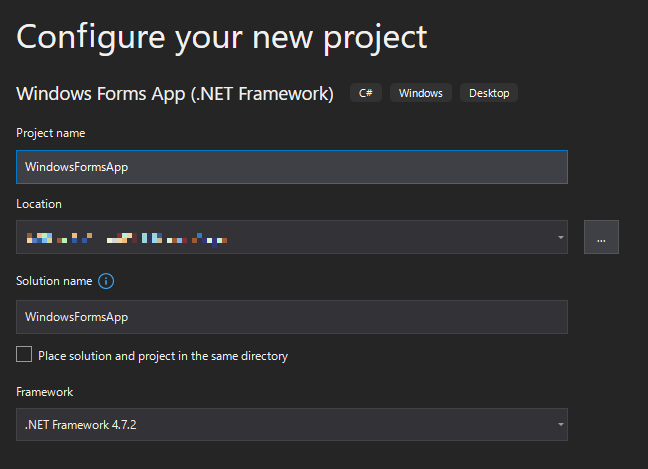
Task: Click the "Location" label
Action: (x=39, y=204)
